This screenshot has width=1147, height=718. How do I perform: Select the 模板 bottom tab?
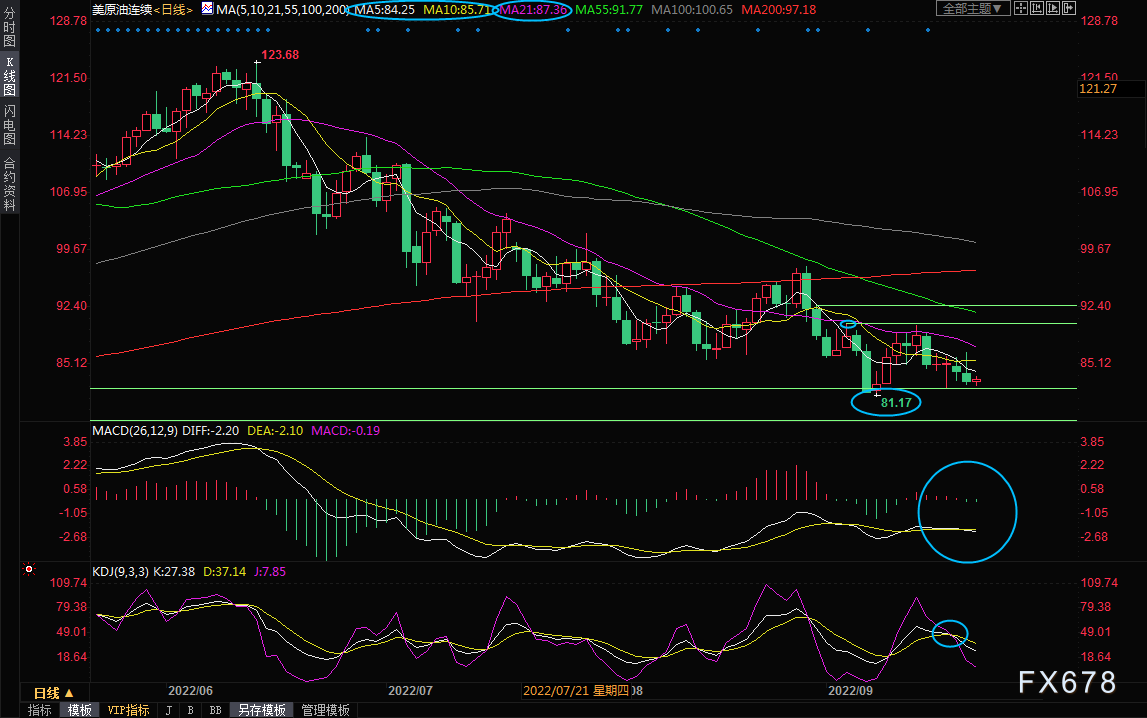click(80, 710)
